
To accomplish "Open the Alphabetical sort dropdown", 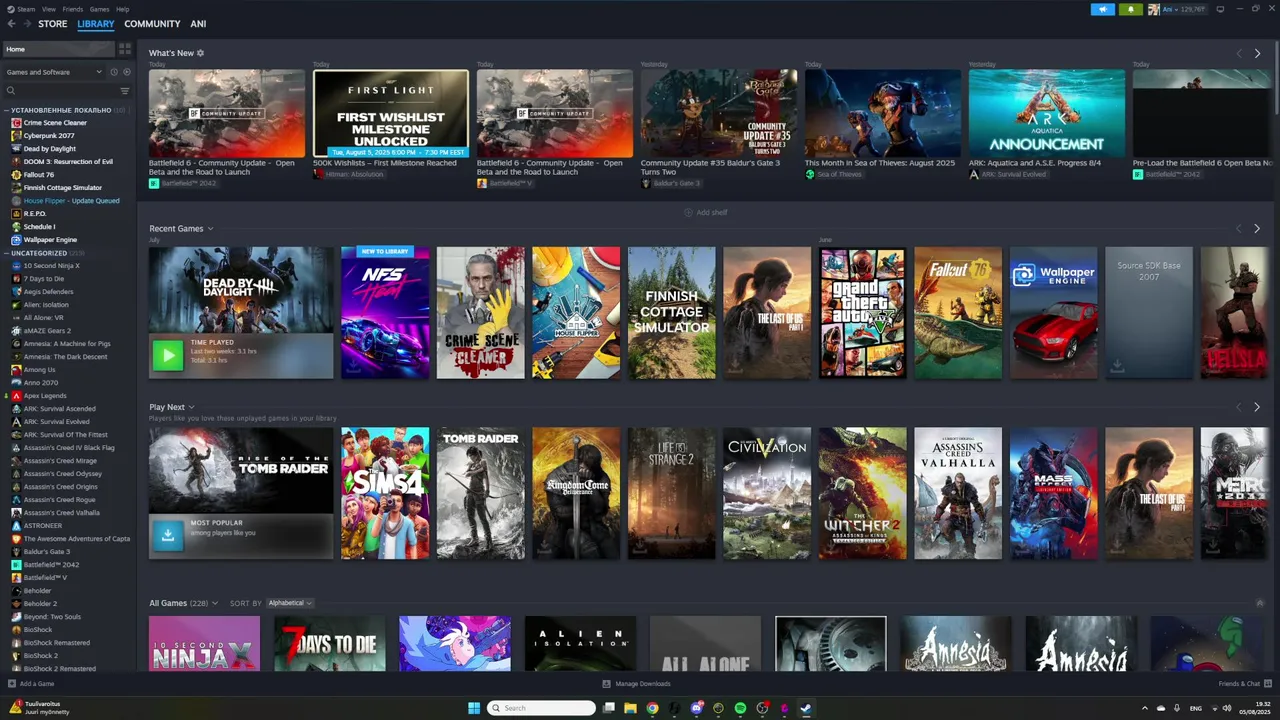I will [x=289, y=603].
